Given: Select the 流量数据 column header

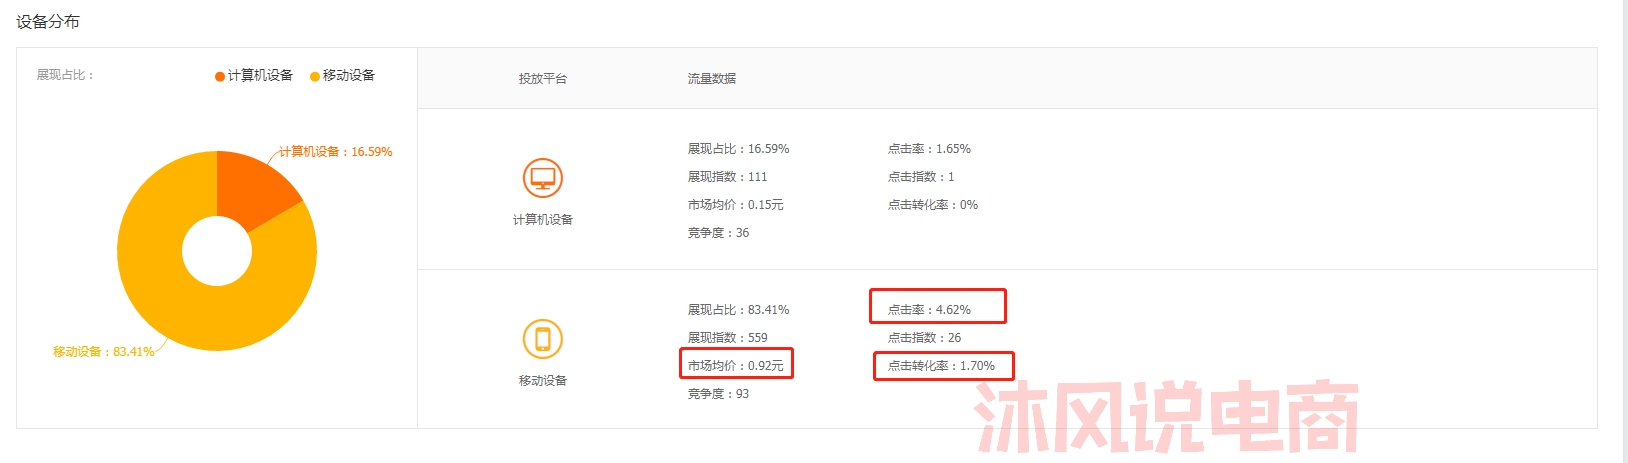Looking at the screenshot, I should 712,78.
